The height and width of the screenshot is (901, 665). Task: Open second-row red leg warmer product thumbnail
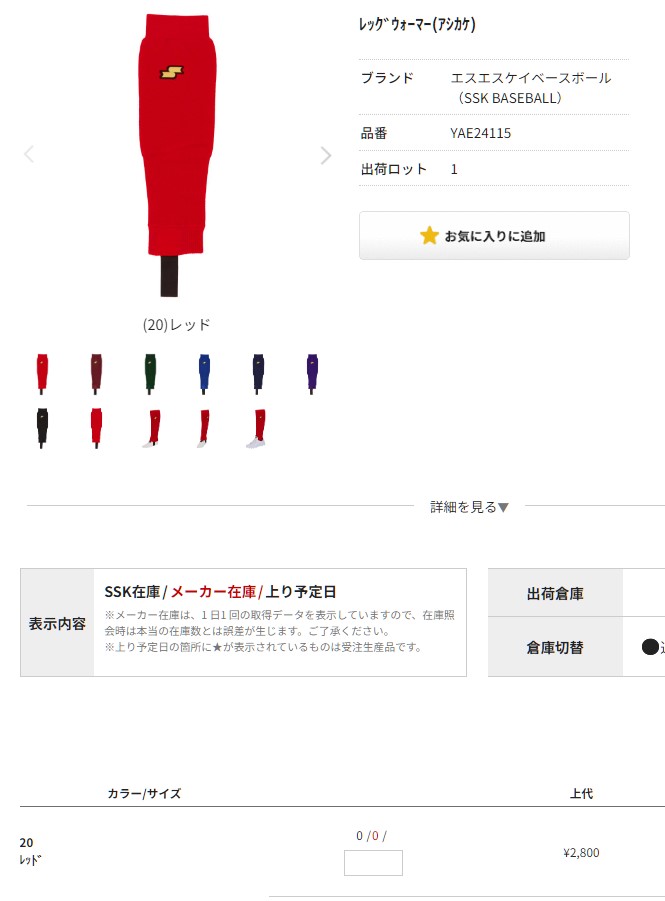96,428
